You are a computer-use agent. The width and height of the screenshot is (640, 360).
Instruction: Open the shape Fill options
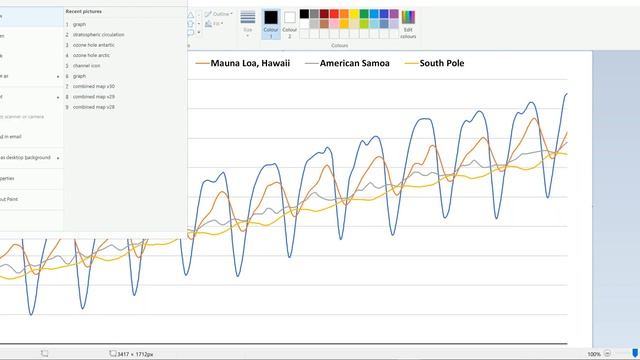(214, 24)
